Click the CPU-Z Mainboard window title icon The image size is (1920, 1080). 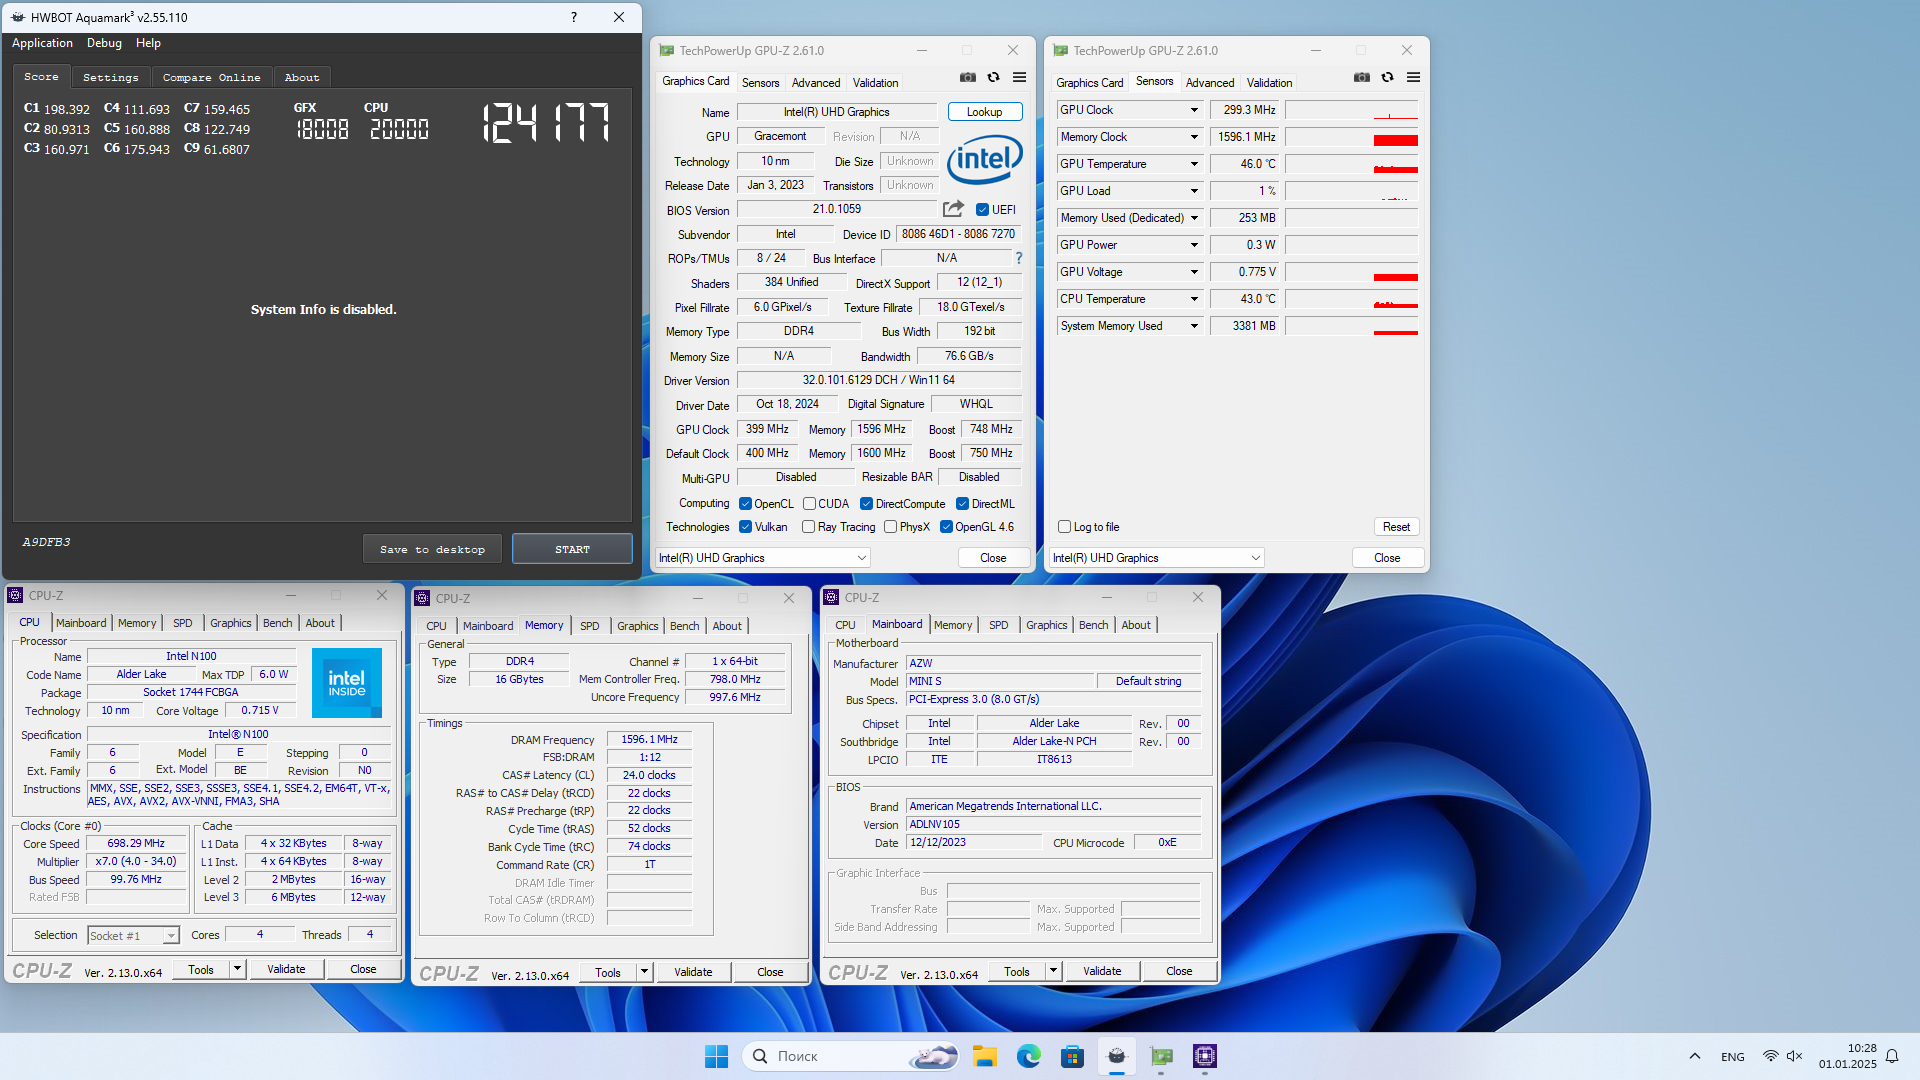(831, 597)
